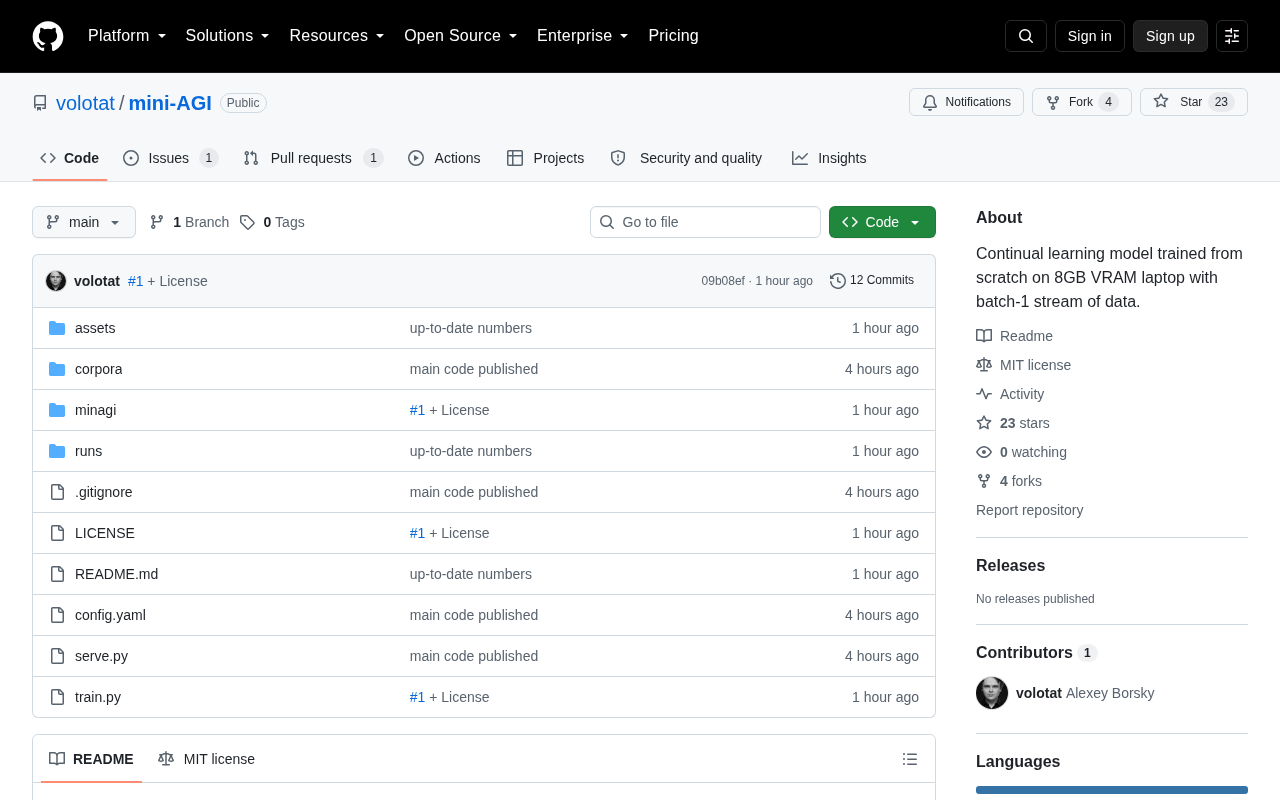Image resolution: width=1280 pixels, height=800 pixels.
Task: Click the eye icon beside watching
Action: (x=984, y=452)
